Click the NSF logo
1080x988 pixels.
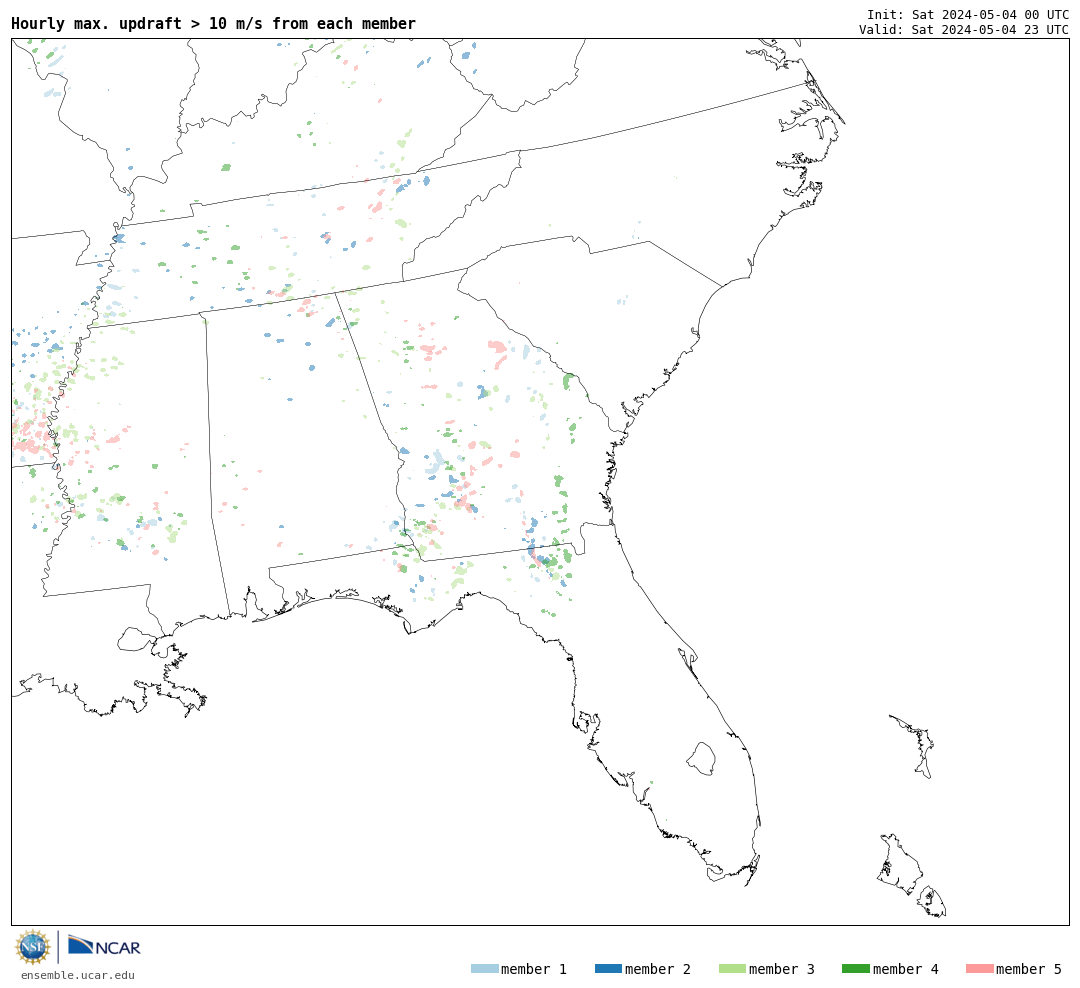click(x=32, y=947)
